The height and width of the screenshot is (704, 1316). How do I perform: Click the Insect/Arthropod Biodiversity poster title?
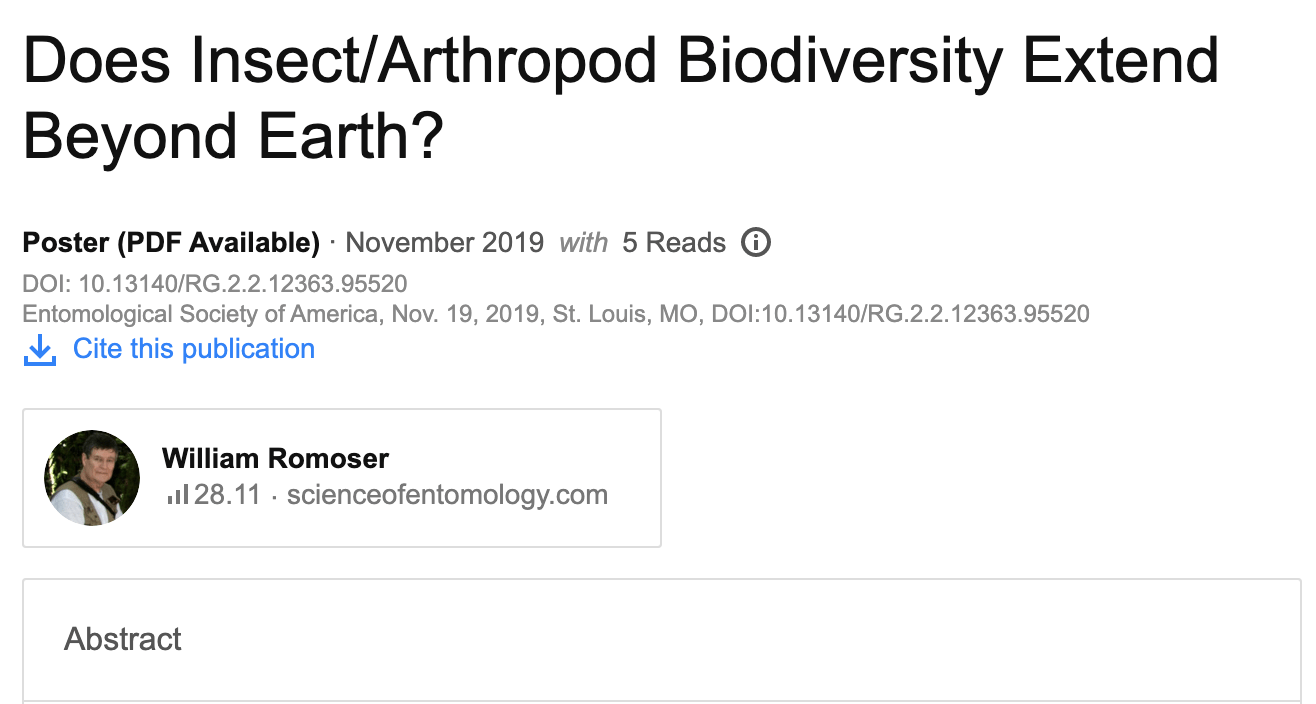620,60
